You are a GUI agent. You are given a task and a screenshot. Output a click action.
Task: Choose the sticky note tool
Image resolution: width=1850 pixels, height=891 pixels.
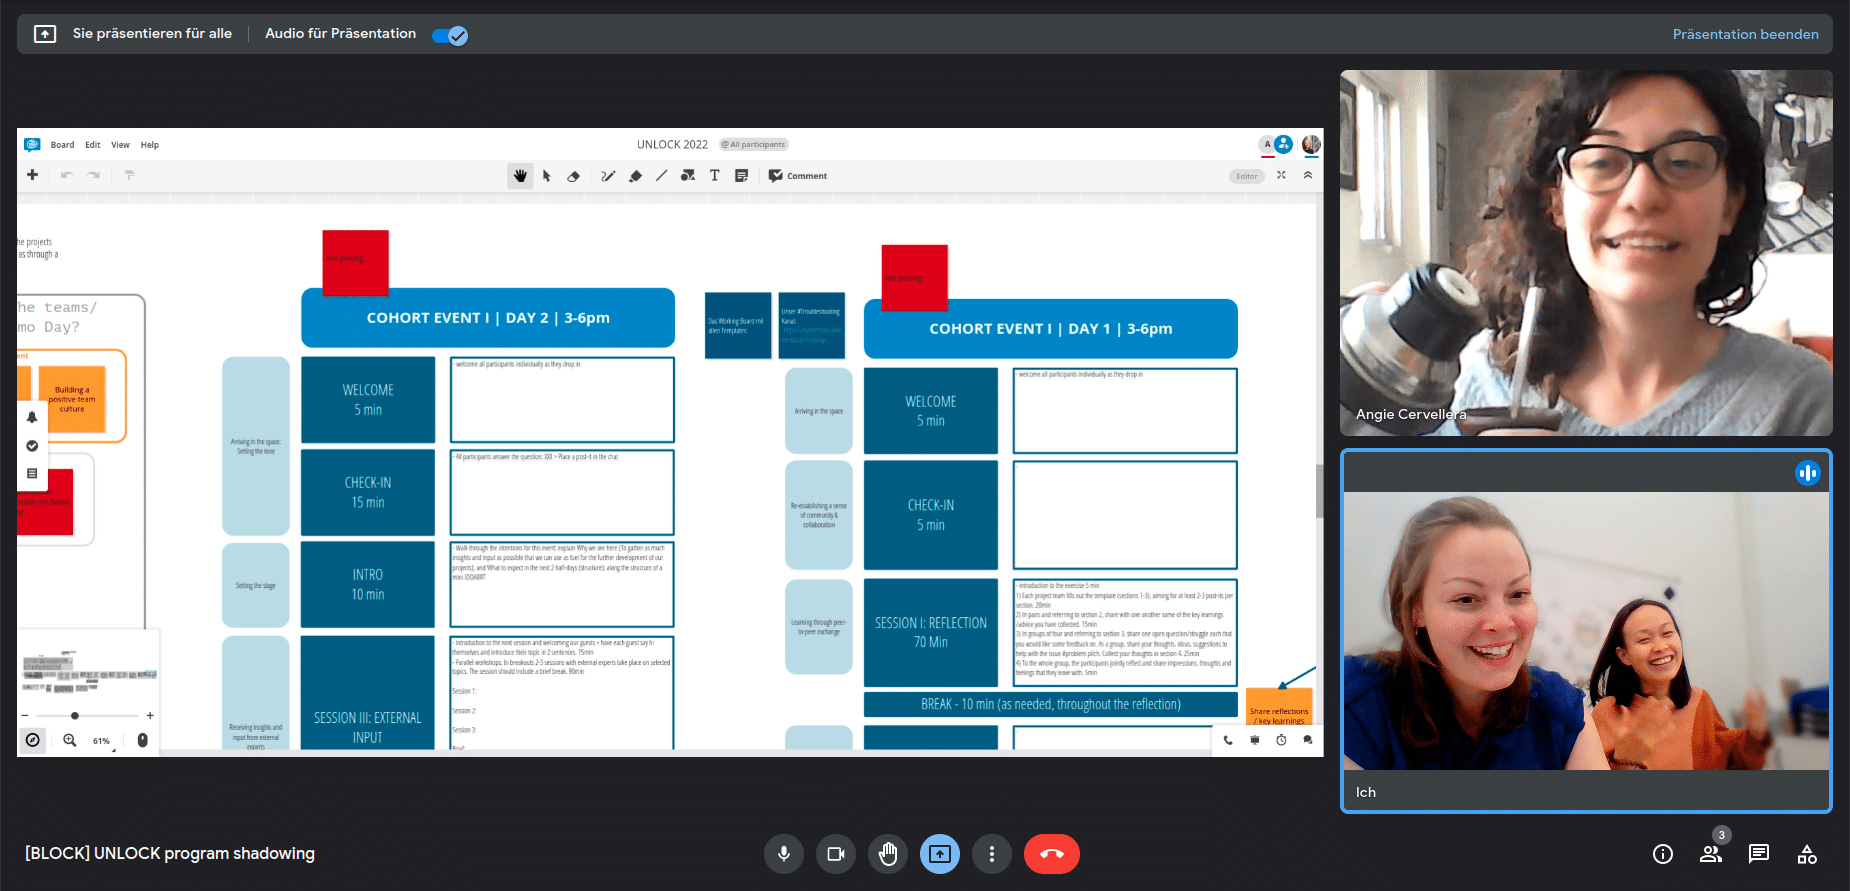(x=741, y=176)
